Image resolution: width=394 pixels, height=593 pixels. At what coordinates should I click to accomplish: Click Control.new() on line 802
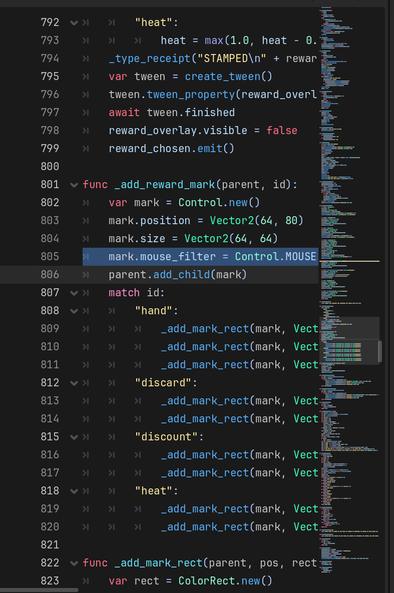click(219, 202)
